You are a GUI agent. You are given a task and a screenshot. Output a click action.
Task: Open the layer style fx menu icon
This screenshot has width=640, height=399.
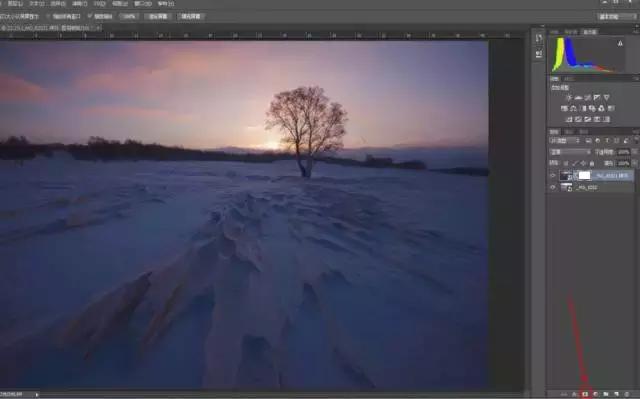[575, 394]
